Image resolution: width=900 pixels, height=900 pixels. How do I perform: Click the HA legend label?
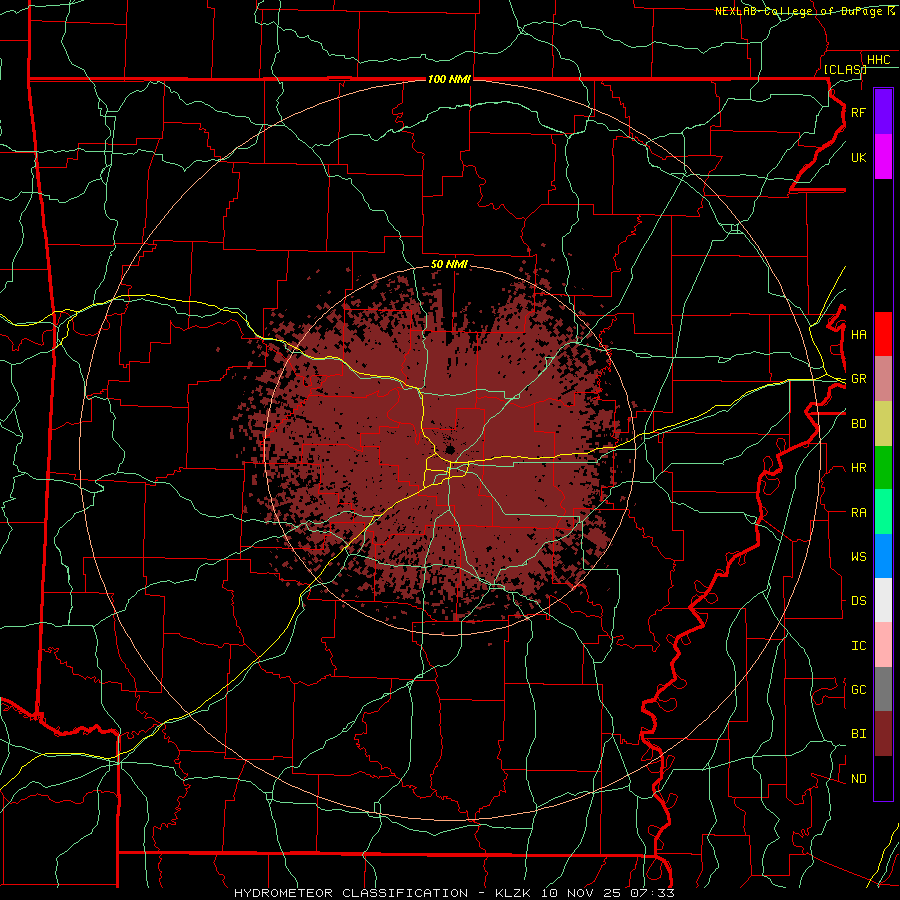(x=859, y=335)
